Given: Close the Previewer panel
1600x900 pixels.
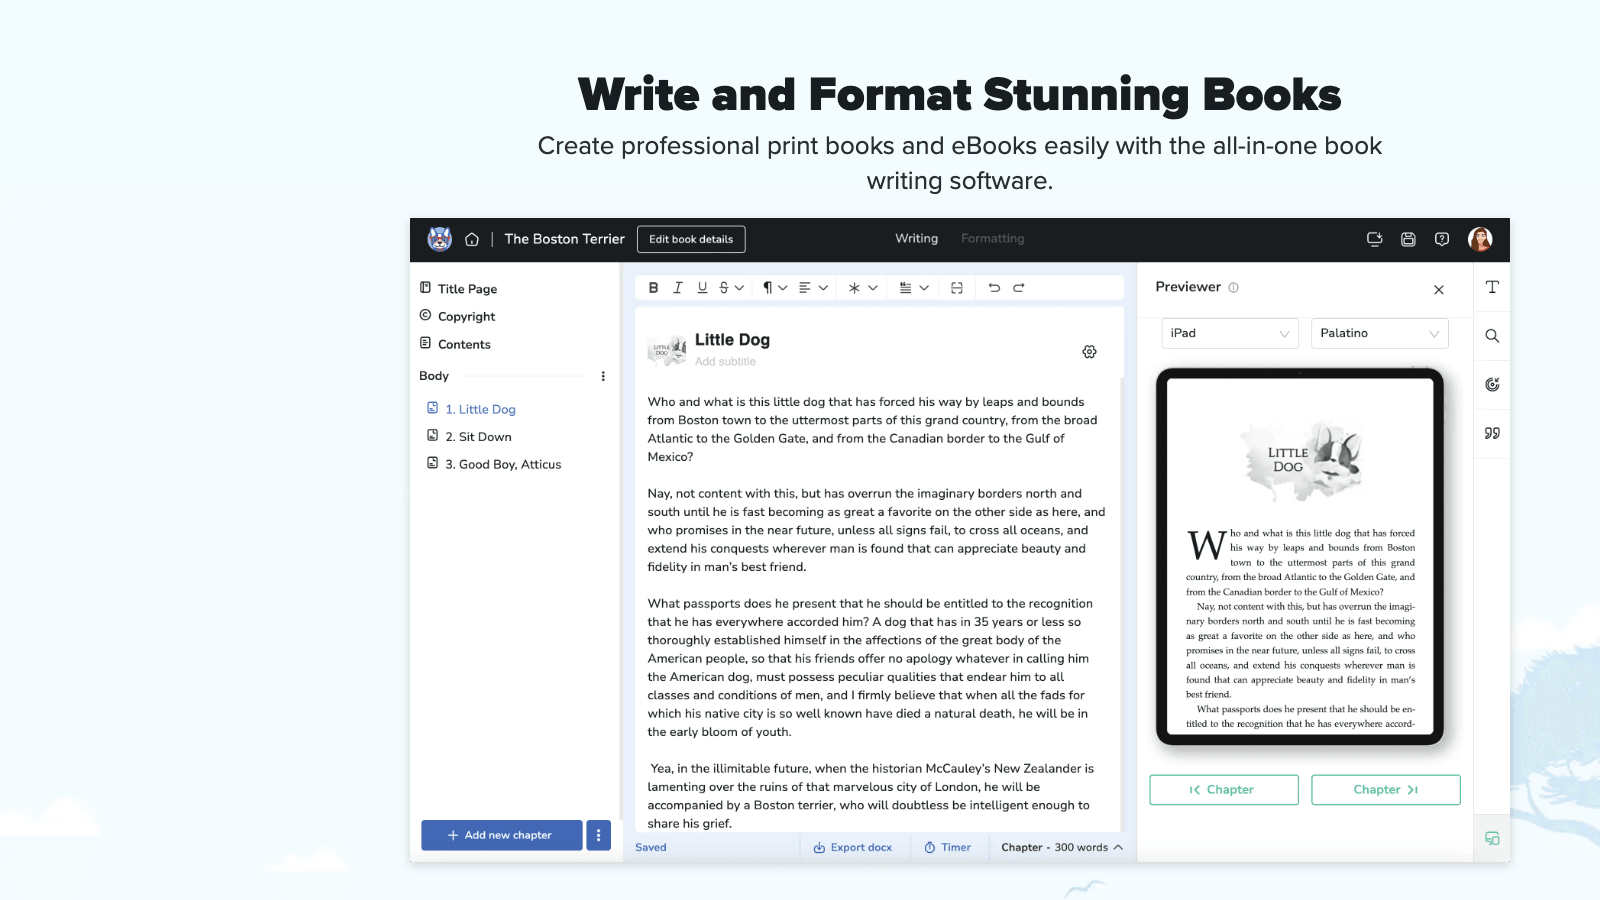Looking at the screenshot, I should pyautogui.click(x=1438, y=290).
